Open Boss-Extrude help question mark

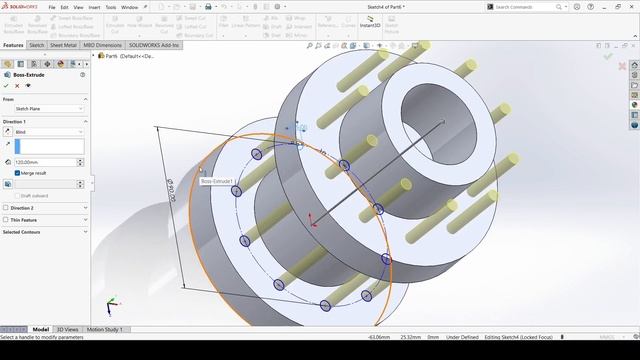pyautogui.click(x=82, y=75)
